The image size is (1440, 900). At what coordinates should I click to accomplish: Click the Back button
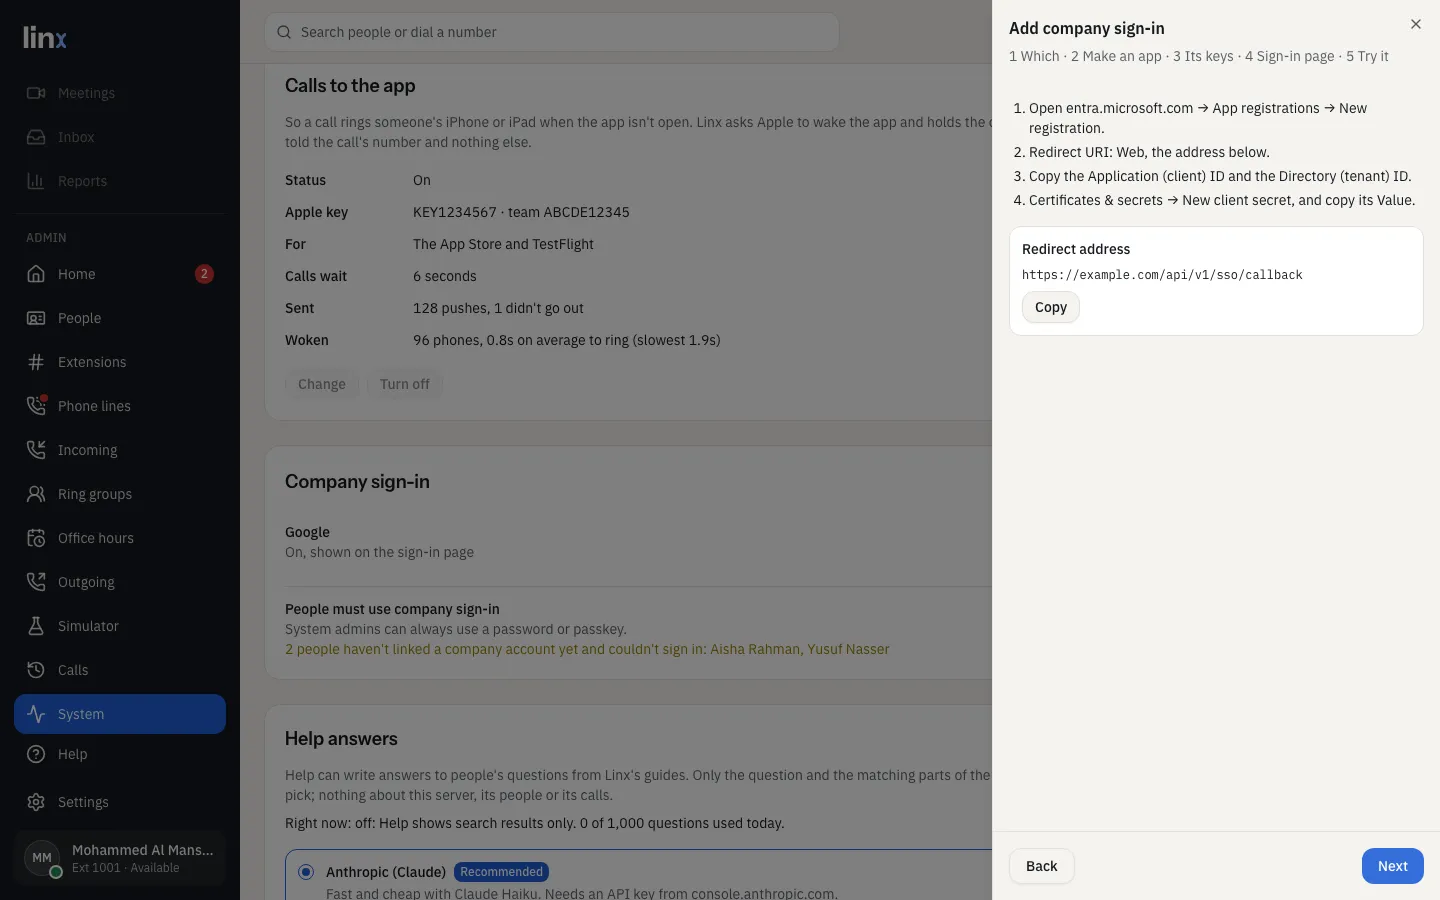pos(1042,866)
